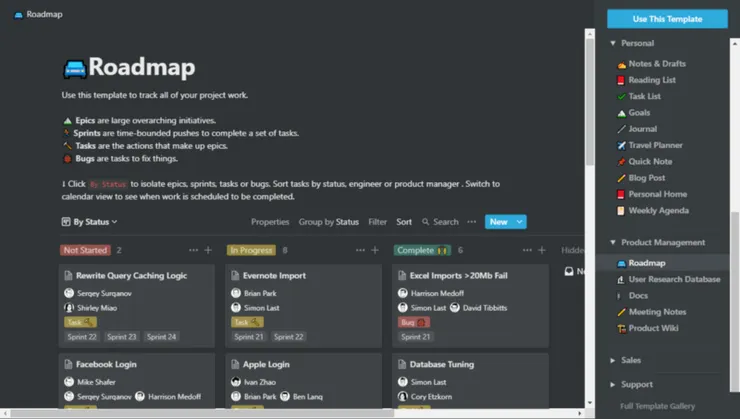This screenshot has height=419, width=740.
Task: Click the Quick Note pushpin icon
Action: (x=622, y=162)
